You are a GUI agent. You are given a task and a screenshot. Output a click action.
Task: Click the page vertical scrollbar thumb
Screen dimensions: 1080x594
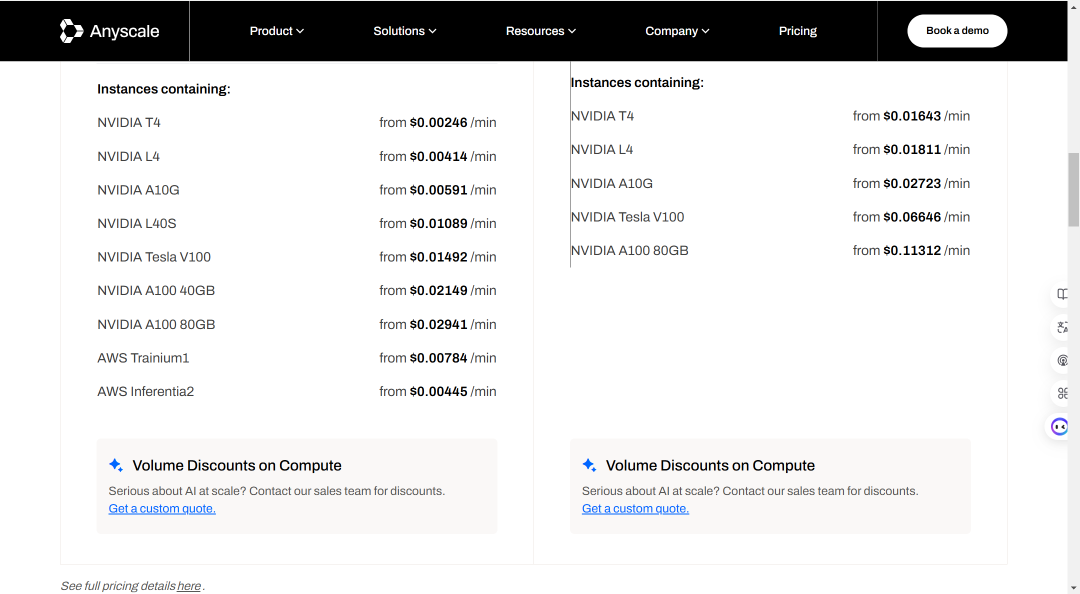pos(1073,190)
